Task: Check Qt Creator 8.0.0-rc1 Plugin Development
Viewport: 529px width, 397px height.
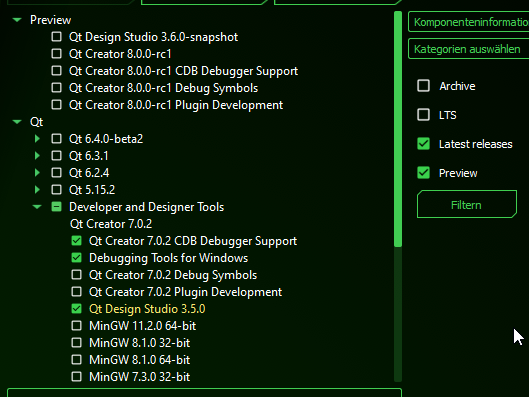Action: click(x=56, y=105)
